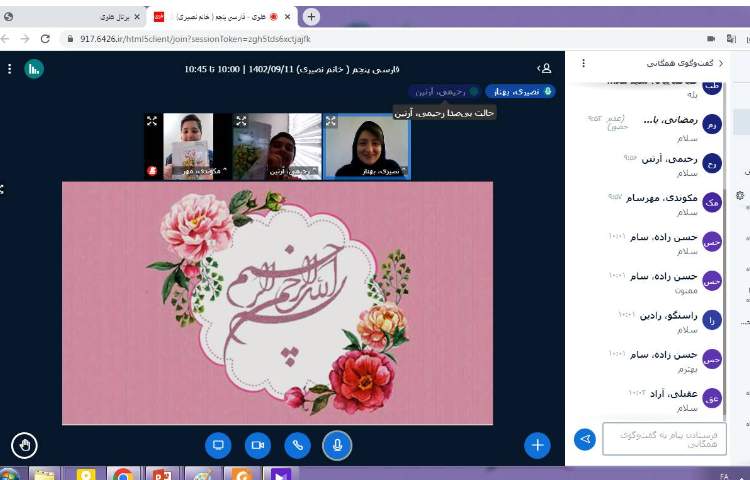The height and width of the screenshot is (480, 750).
Task: Open Chrome from the taskbar
Action: 123,474
